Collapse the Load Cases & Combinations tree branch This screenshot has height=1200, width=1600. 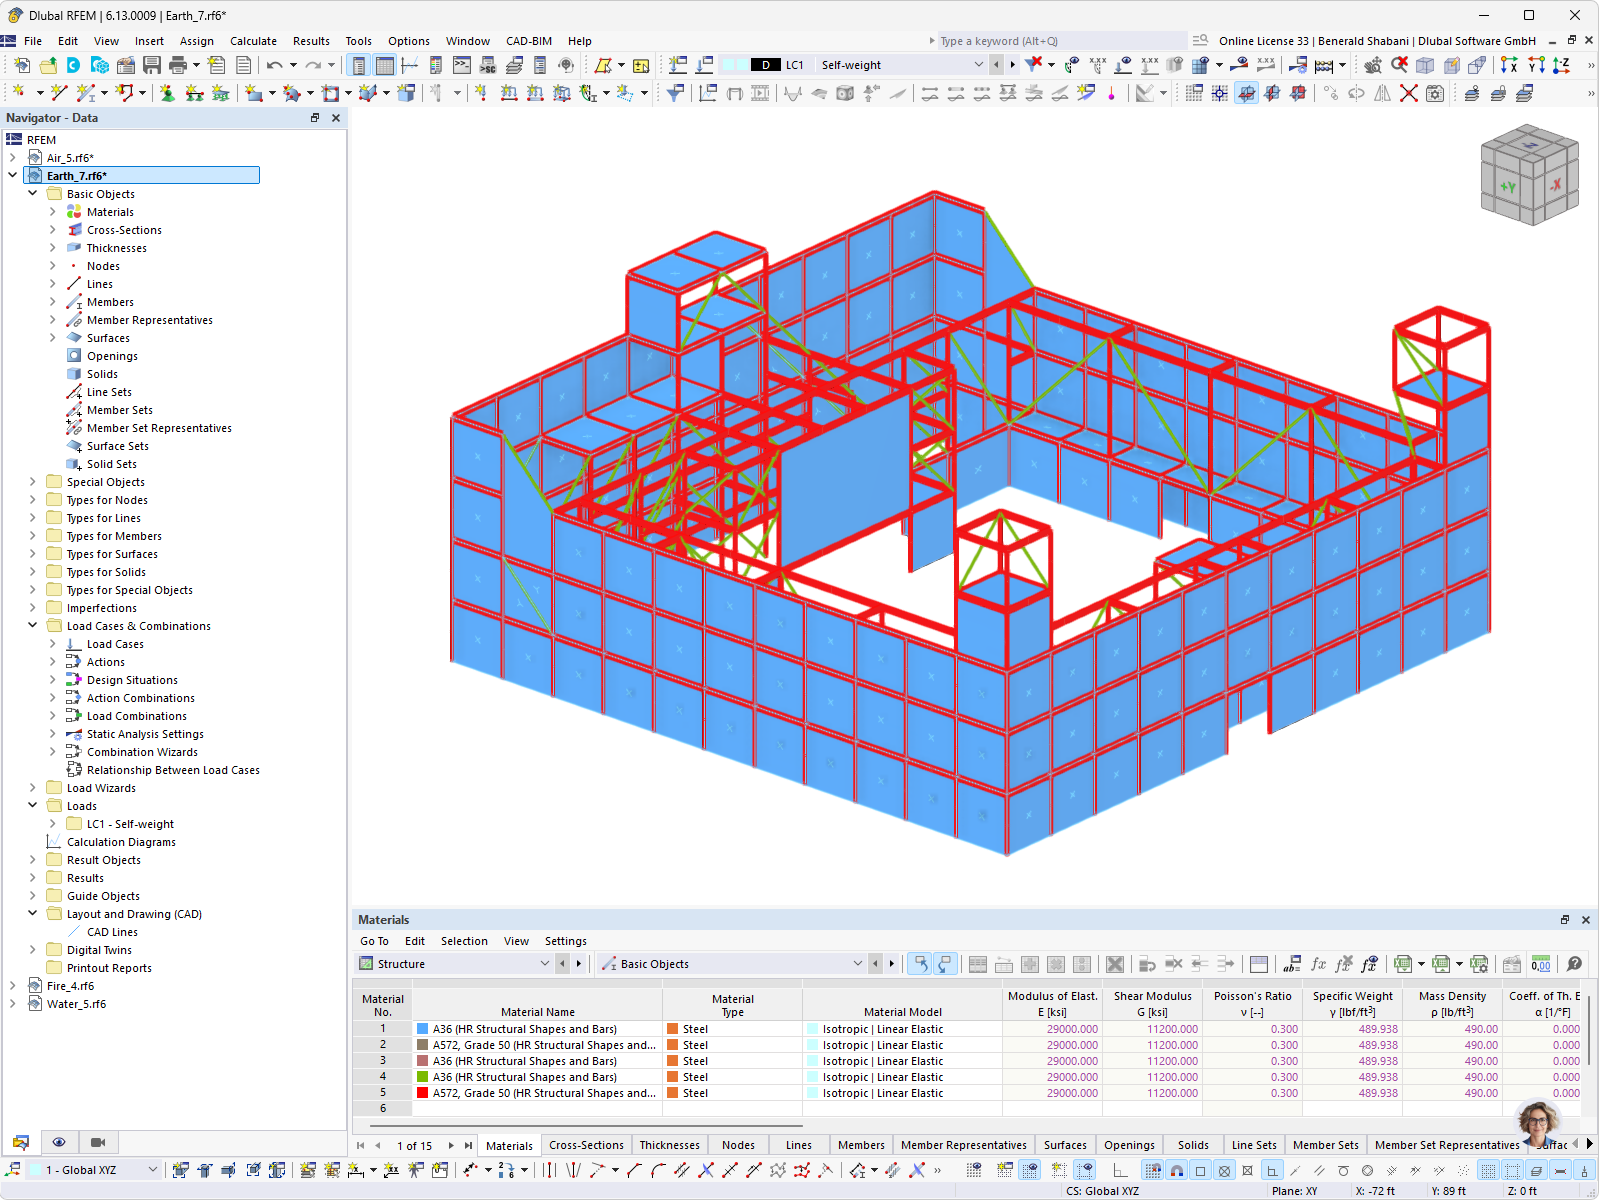[33, 625]
